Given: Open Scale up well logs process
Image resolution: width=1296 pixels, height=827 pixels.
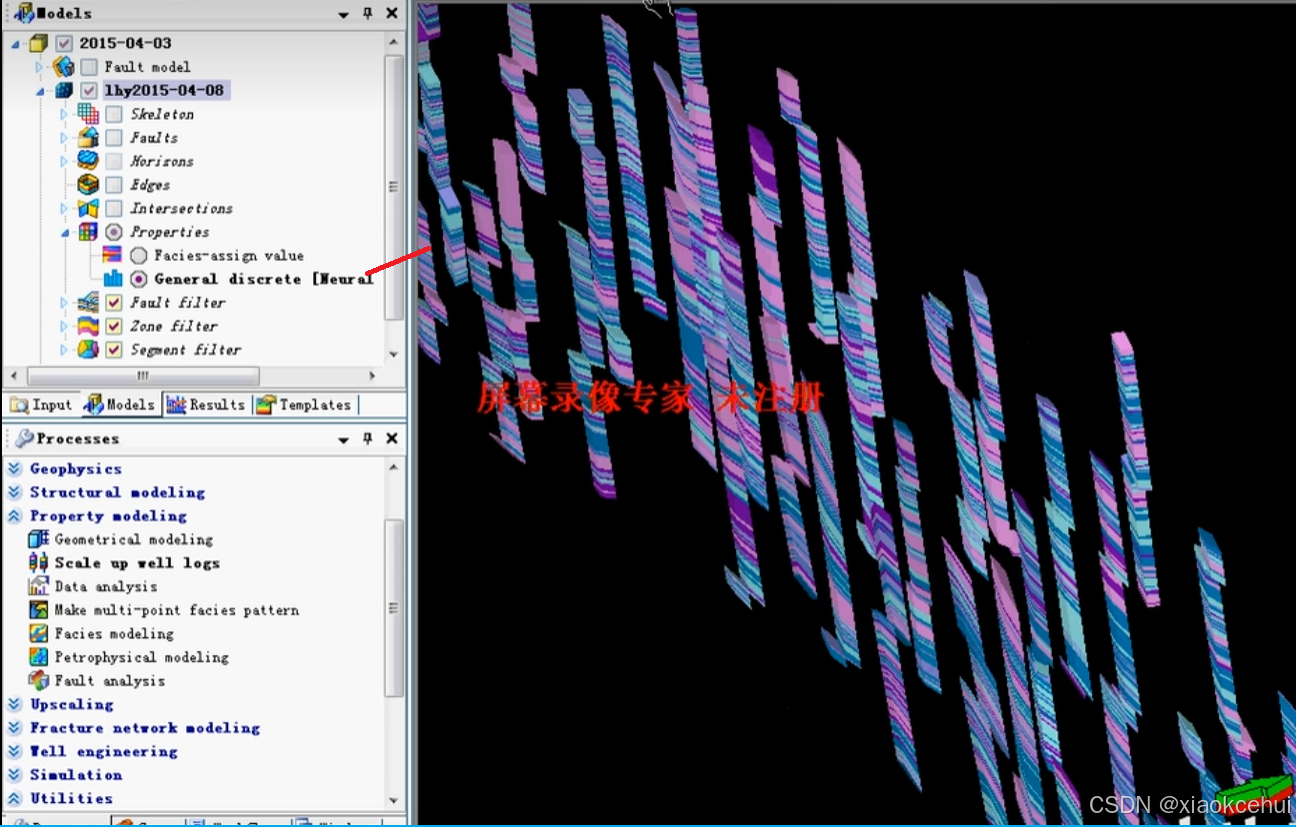Looking at the screenshot, I should coord(137,563).
